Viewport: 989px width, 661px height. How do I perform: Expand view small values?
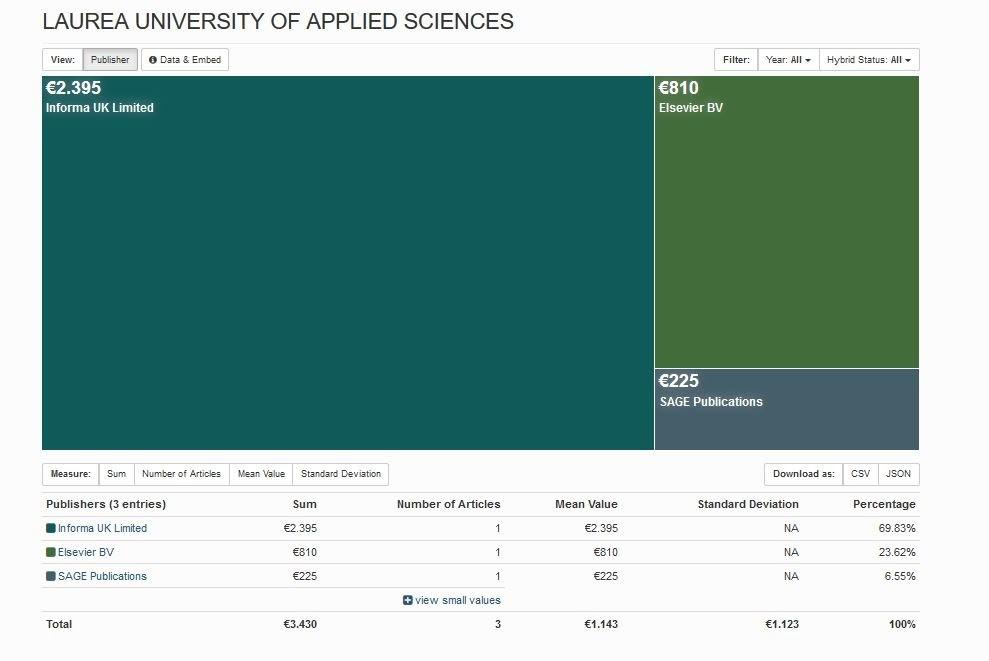452,600
